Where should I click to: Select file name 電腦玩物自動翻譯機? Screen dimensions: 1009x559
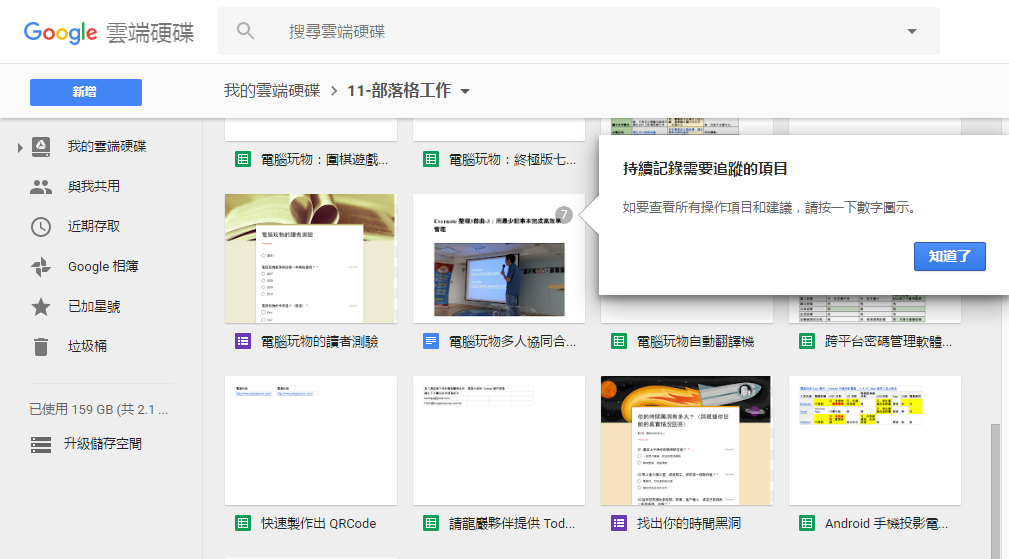pyautogui.click(x=695, y=342)
